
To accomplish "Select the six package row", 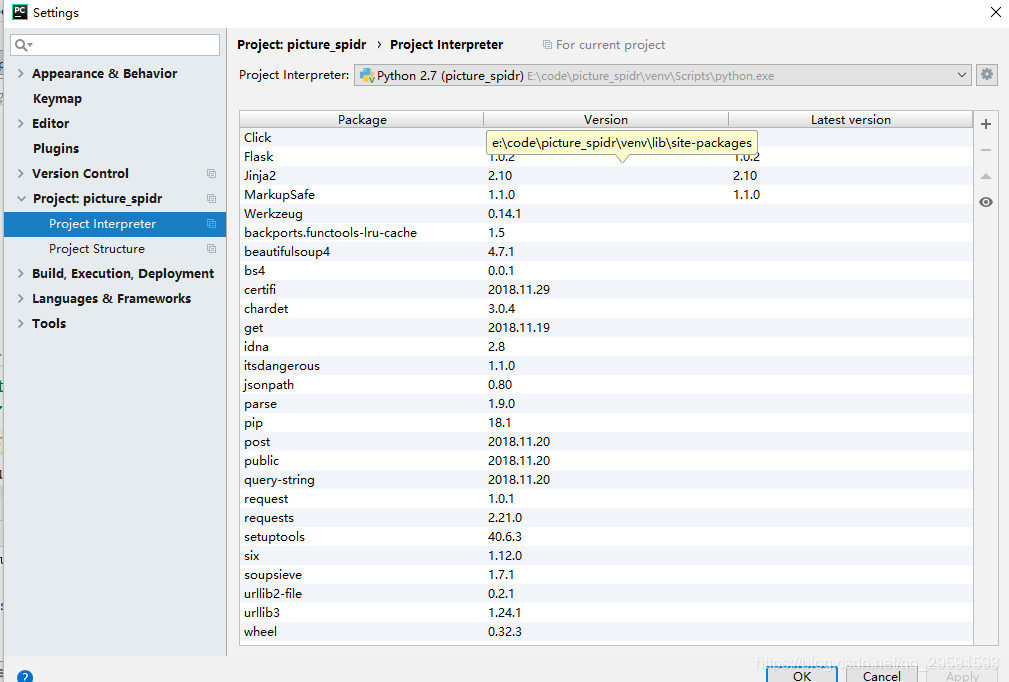I will point(606,555).
